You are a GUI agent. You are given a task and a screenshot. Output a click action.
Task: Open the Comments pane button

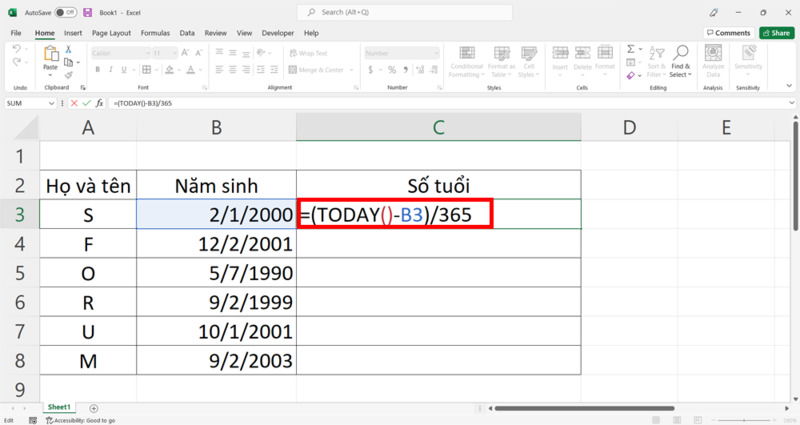click(x=729, y=33)
